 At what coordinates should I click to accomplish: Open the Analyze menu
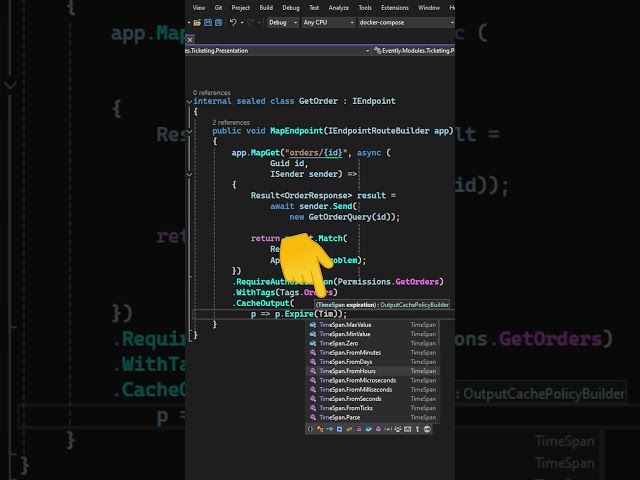pyautogui.click(x=339, y=8)
